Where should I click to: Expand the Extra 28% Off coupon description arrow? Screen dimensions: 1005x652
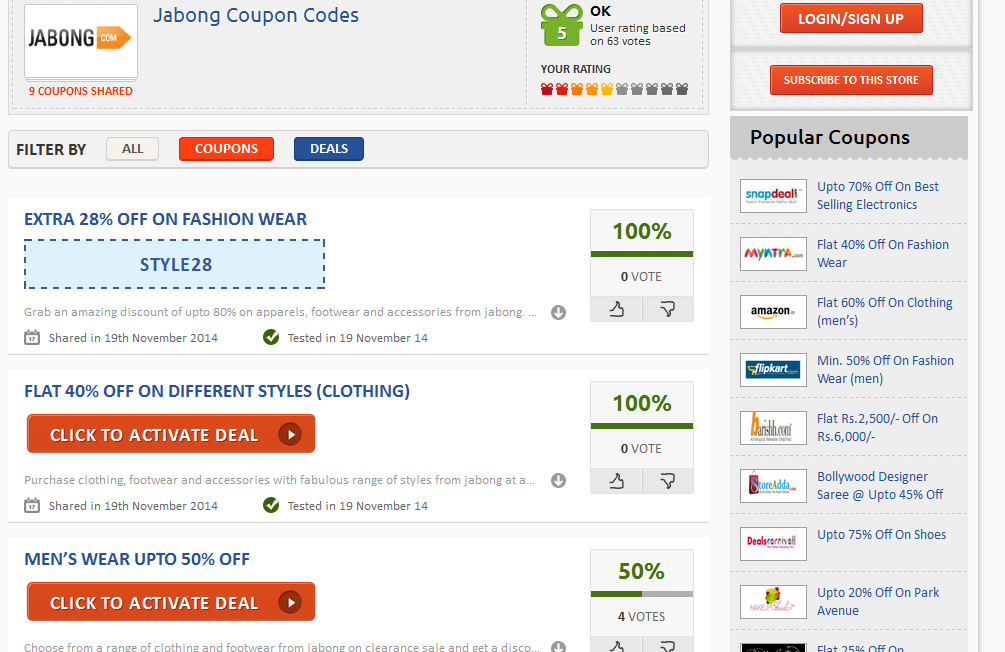click(558, 312)
